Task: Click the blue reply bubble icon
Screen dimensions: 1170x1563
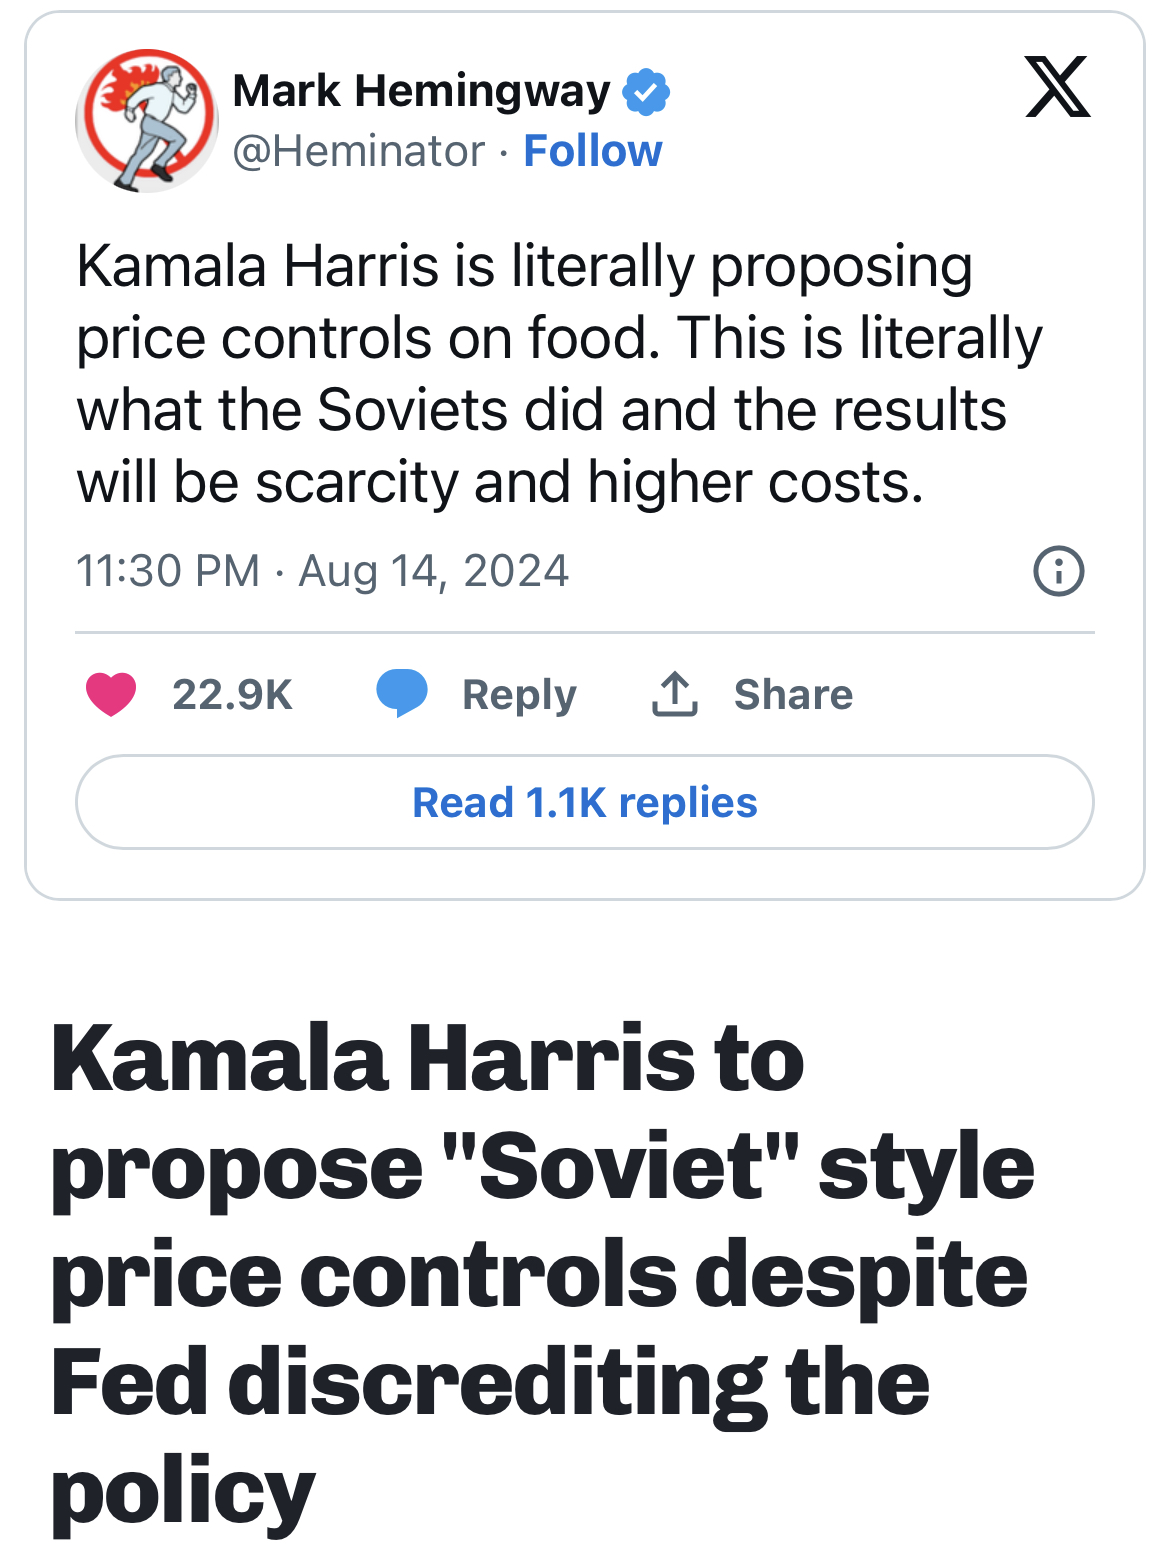Action: point(402,694)
